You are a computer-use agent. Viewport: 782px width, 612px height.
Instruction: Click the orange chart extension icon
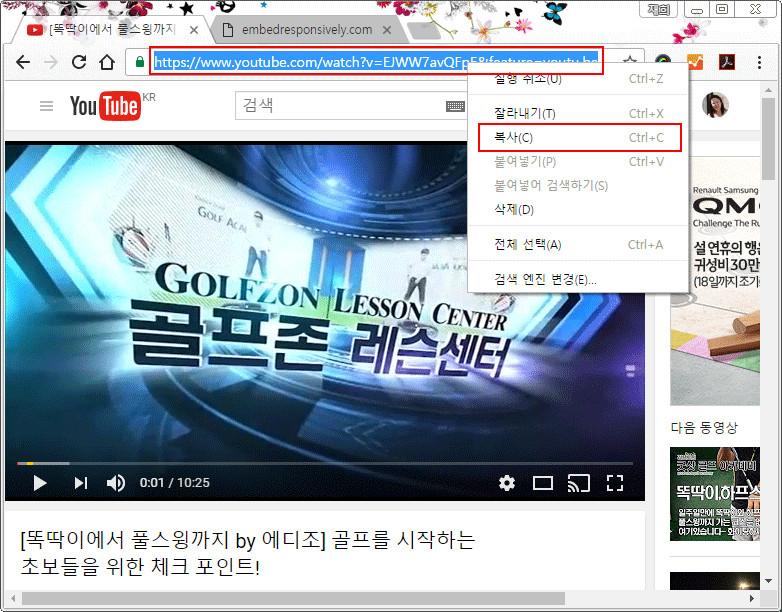tap(695, 62)
